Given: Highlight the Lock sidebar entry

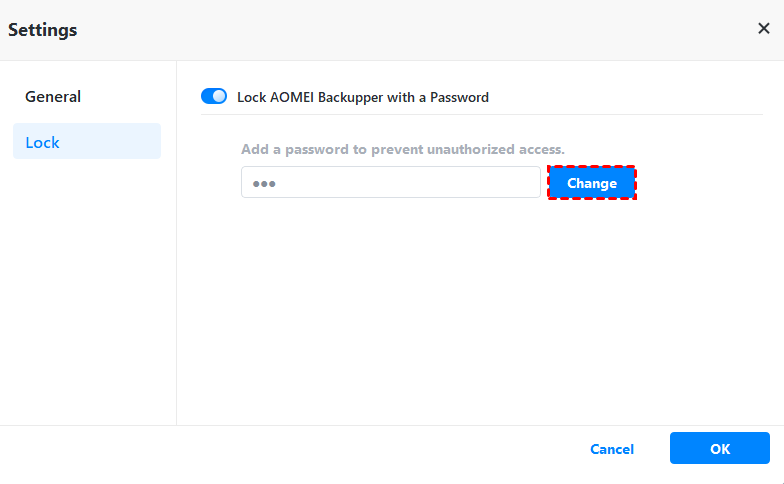Looking at the screenshot, I should [86, 142].
